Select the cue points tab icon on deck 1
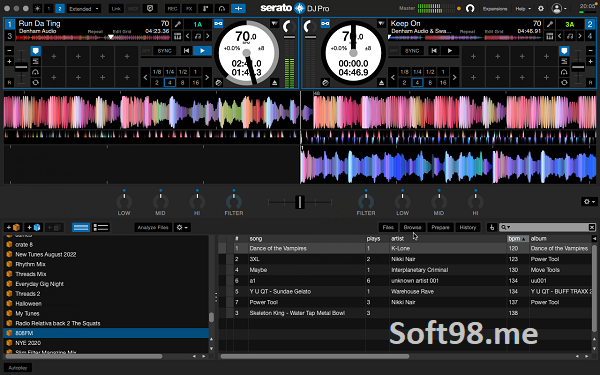Image resolution: width=600 pixels, height=375 pixels. 36,51
